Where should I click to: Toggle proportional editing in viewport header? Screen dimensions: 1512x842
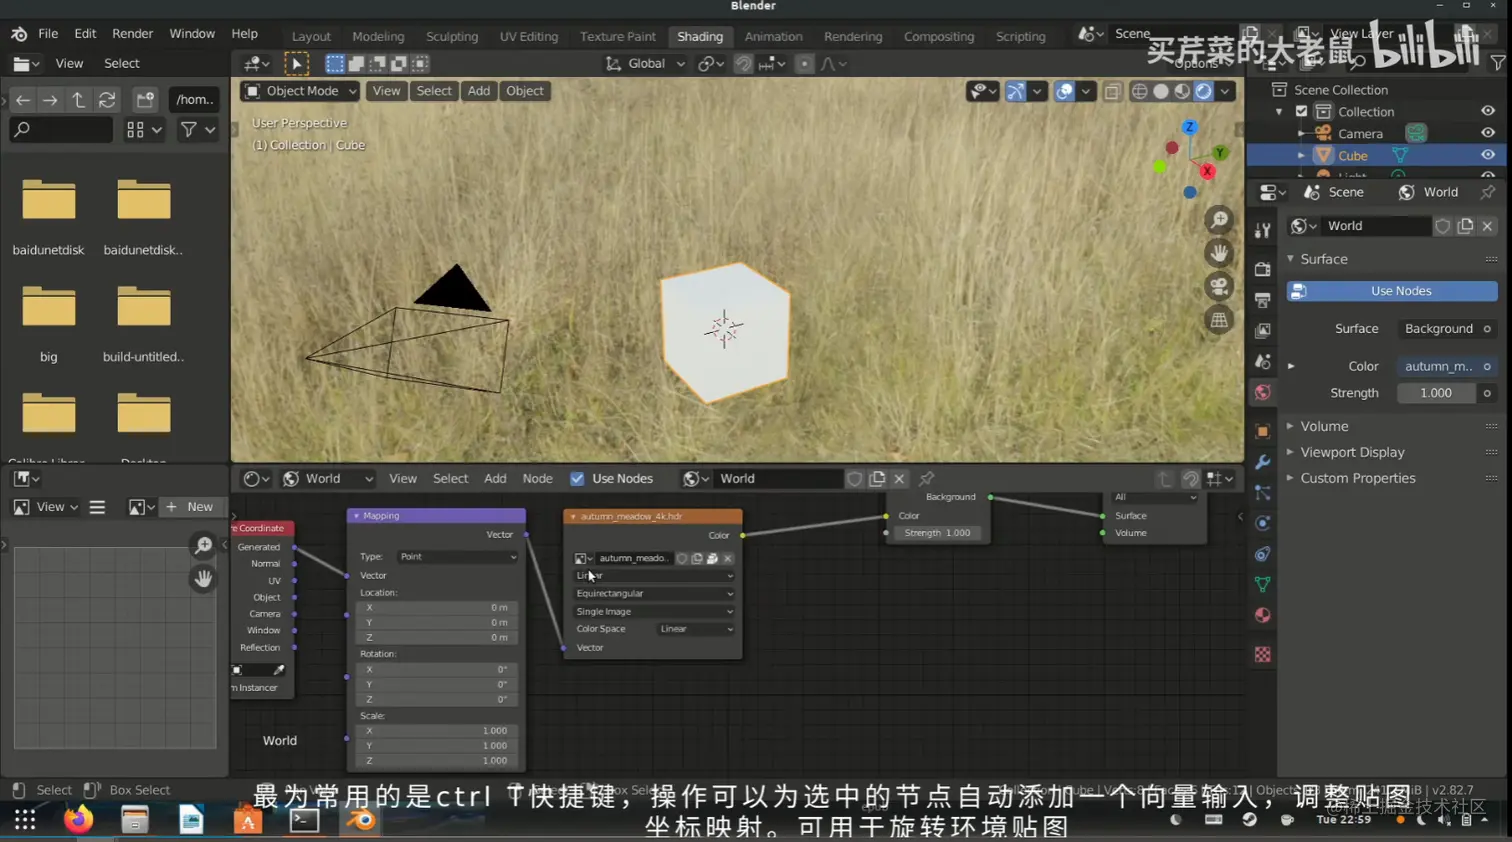[804, 63]
